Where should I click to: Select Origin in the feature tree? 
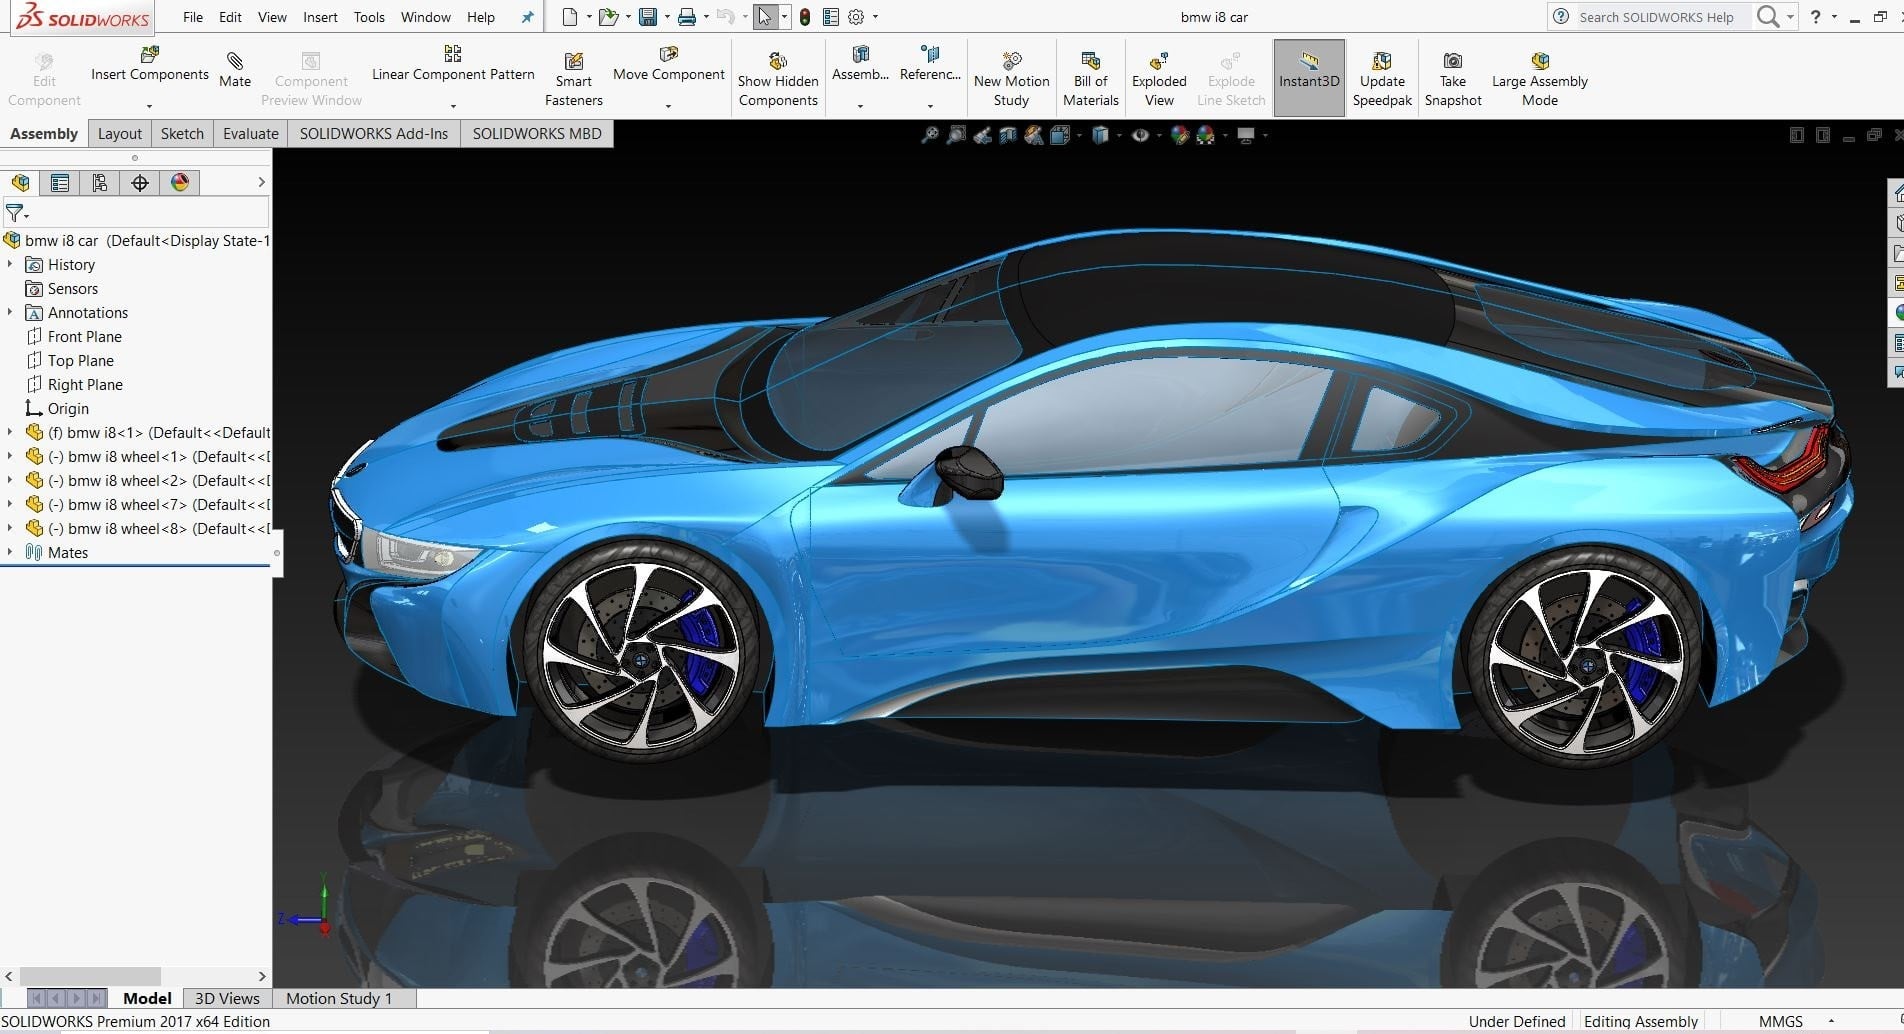click(x=68, y=408)
